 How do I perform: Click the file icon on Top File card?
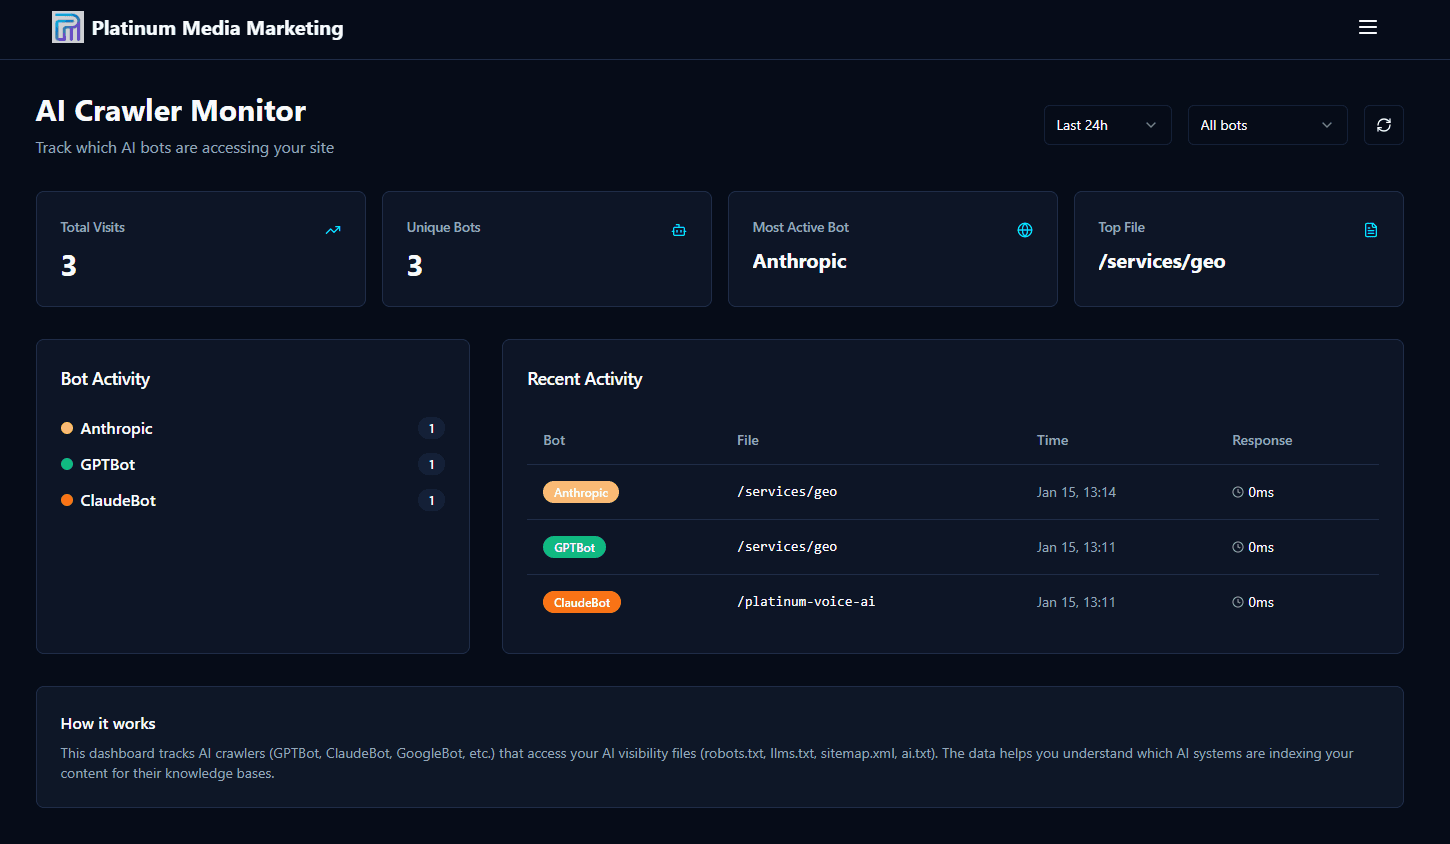pos(1371,229)
